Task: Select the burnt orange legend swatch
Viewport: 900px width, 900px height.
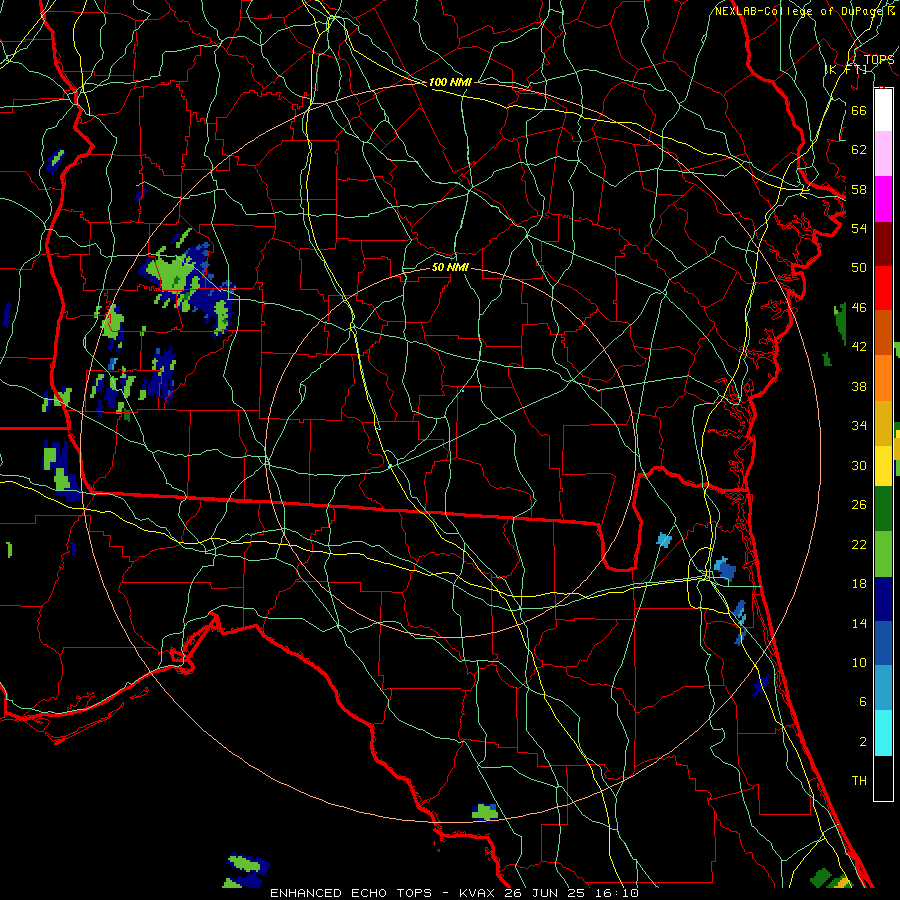Action: (883, 332)
